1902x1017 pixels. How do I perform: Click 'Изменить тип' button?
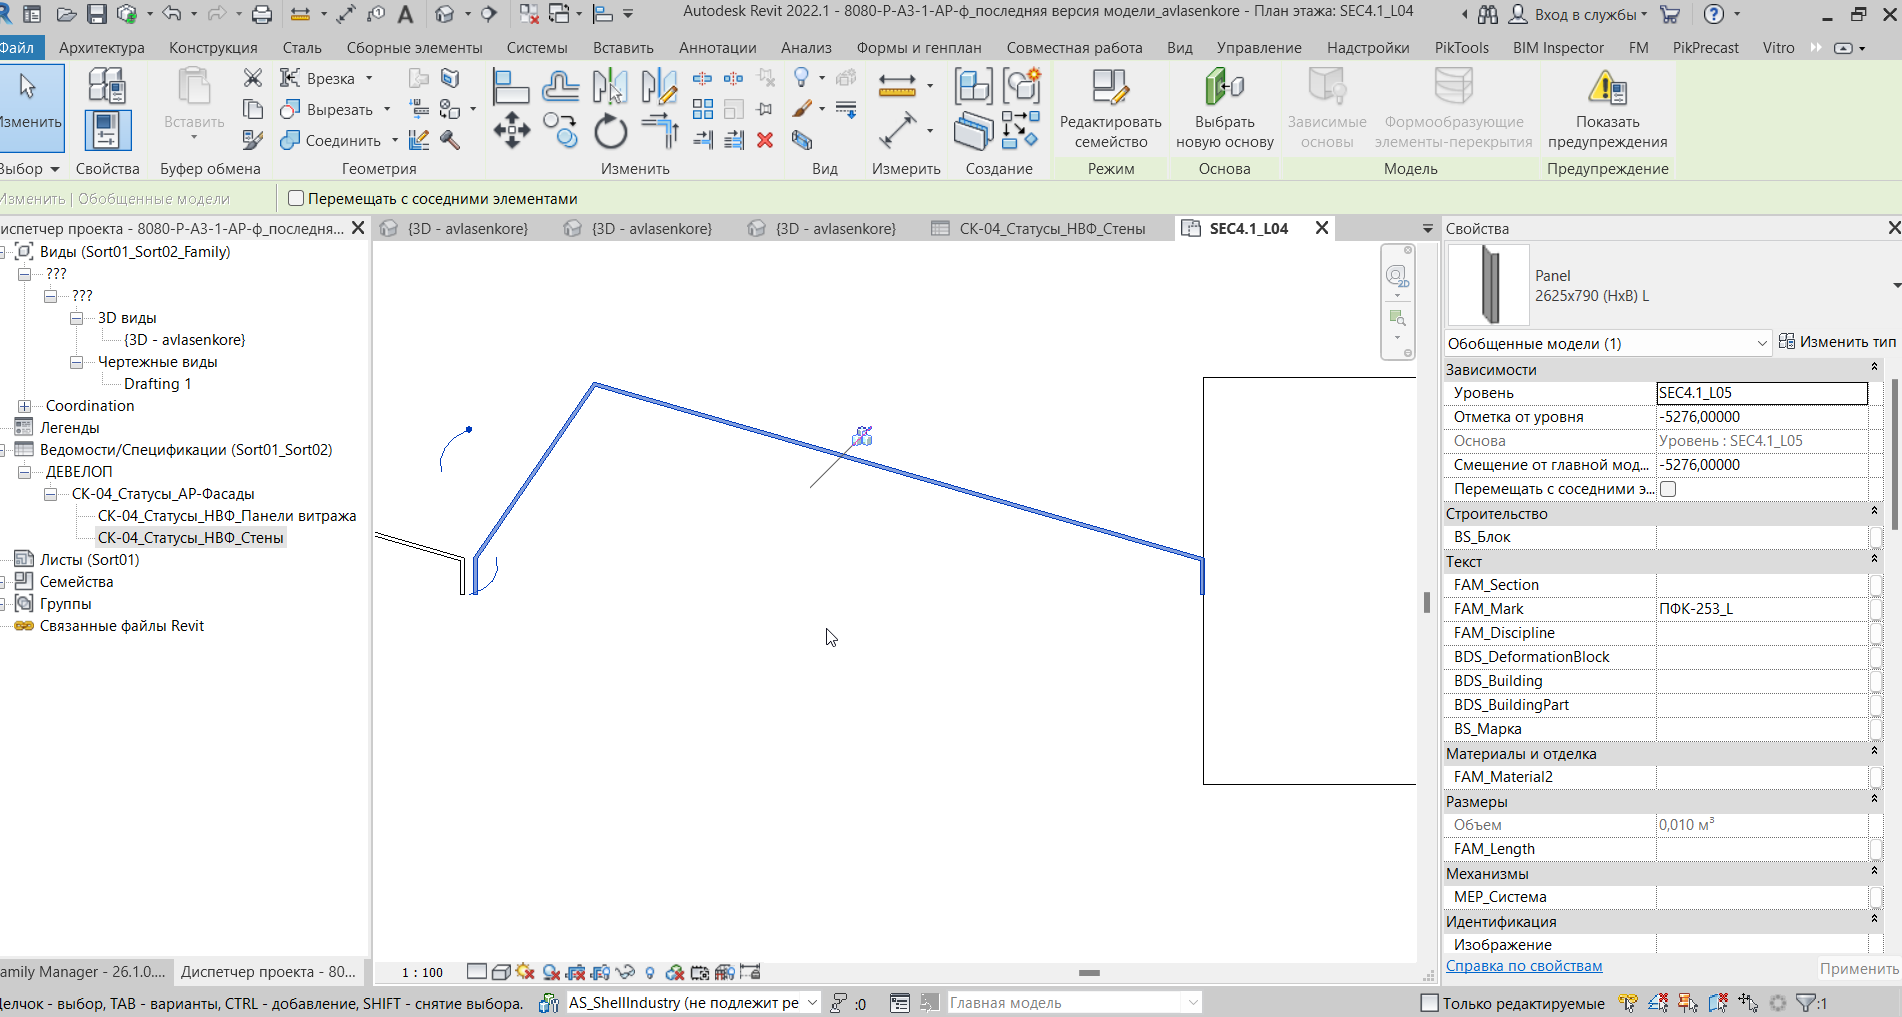click(1837, 342)
